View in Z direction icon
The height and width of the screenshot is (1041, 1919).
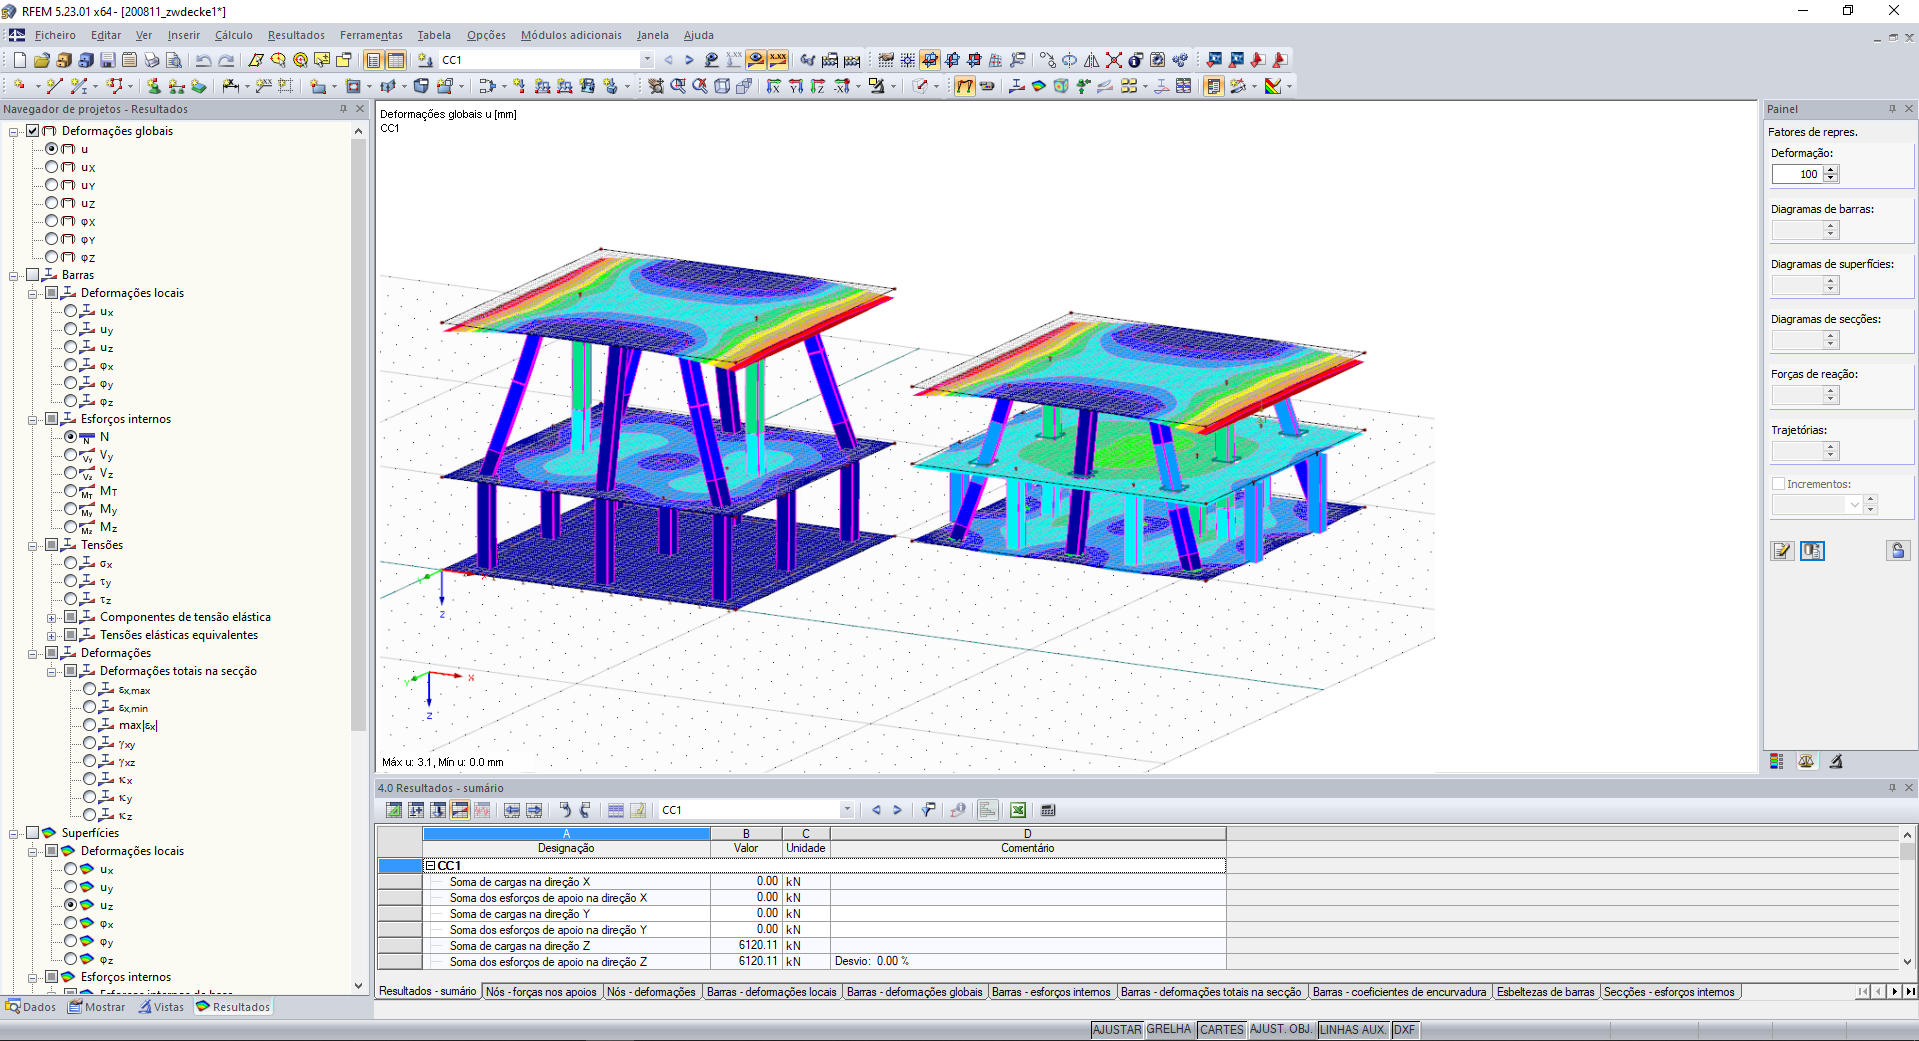point(818,86)
